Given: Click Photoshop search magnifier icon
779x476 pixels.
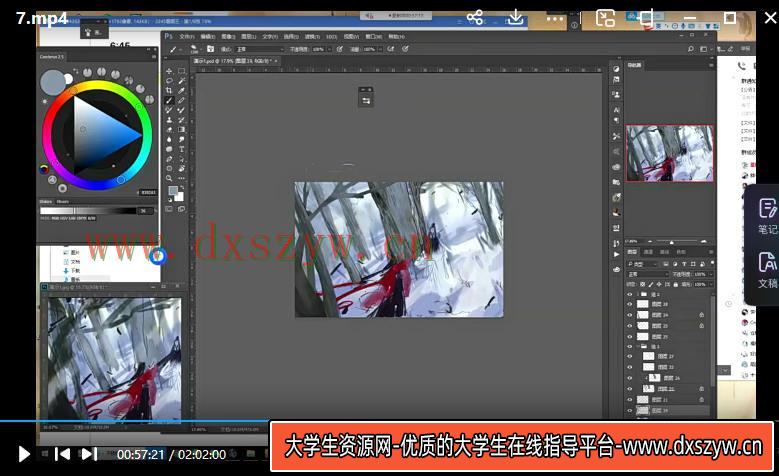Looking at the screenshot, I should (x=691, y=49).
